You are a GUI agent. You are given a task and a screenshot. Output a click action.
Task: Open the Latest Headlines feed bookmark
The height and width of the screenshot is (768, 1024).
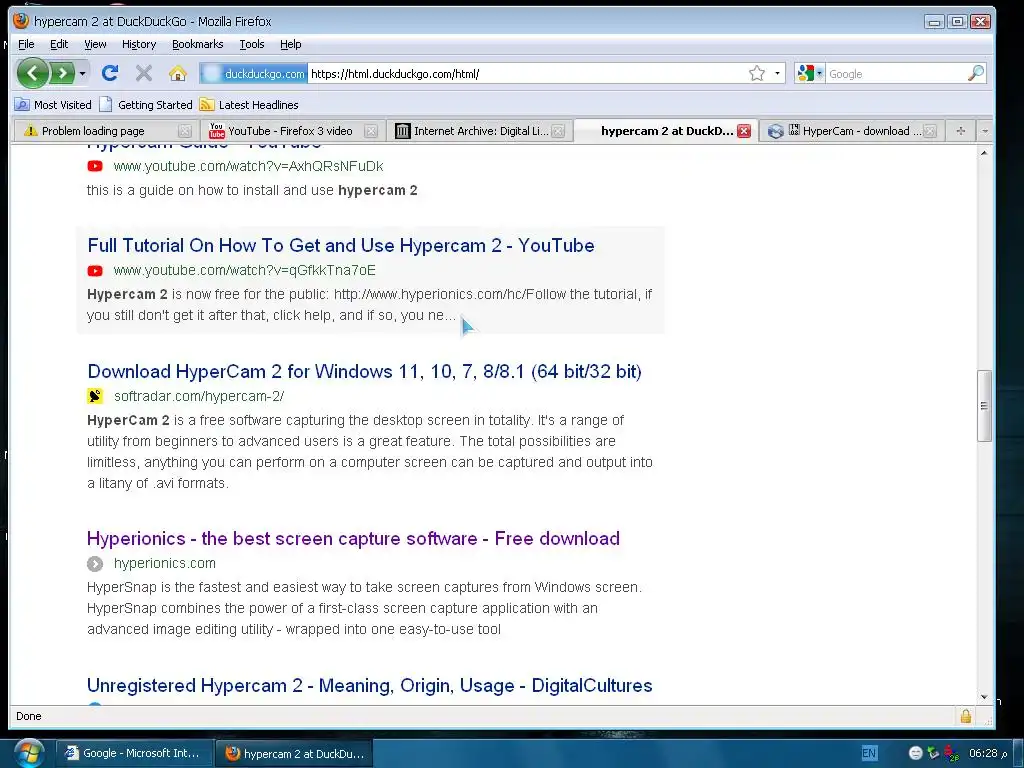249,104
